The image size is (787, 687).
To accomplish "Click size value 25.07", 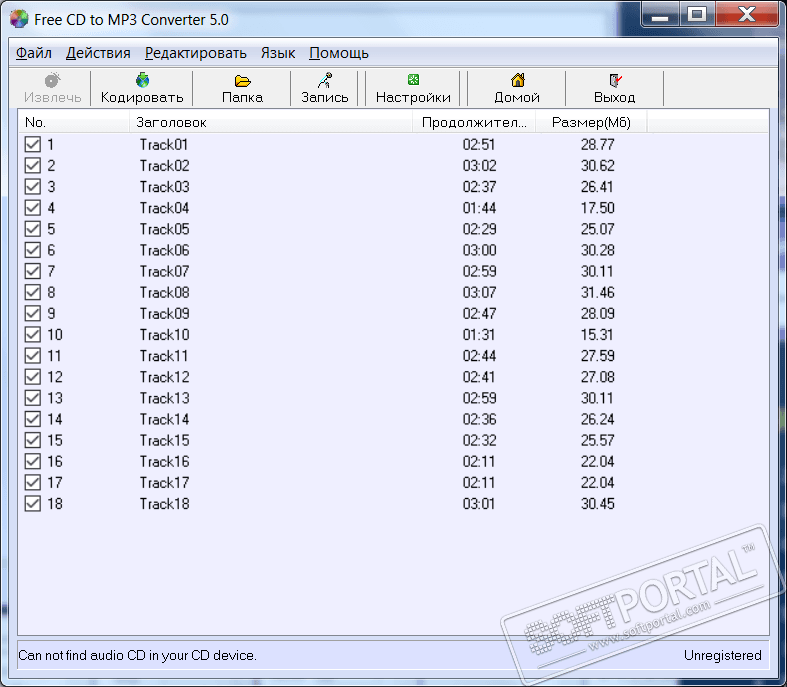I will tap(598, 229).
